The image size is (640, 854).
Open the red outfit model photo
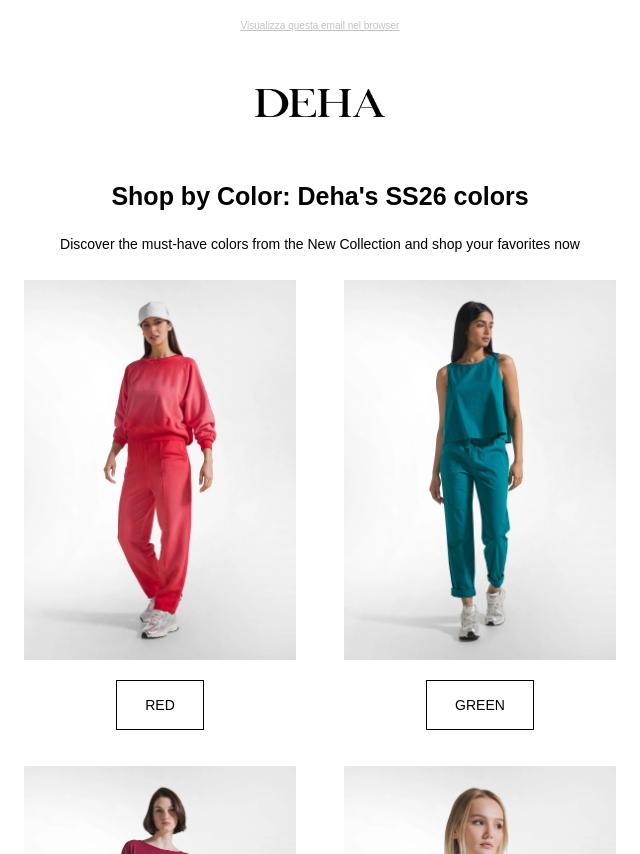160,469
